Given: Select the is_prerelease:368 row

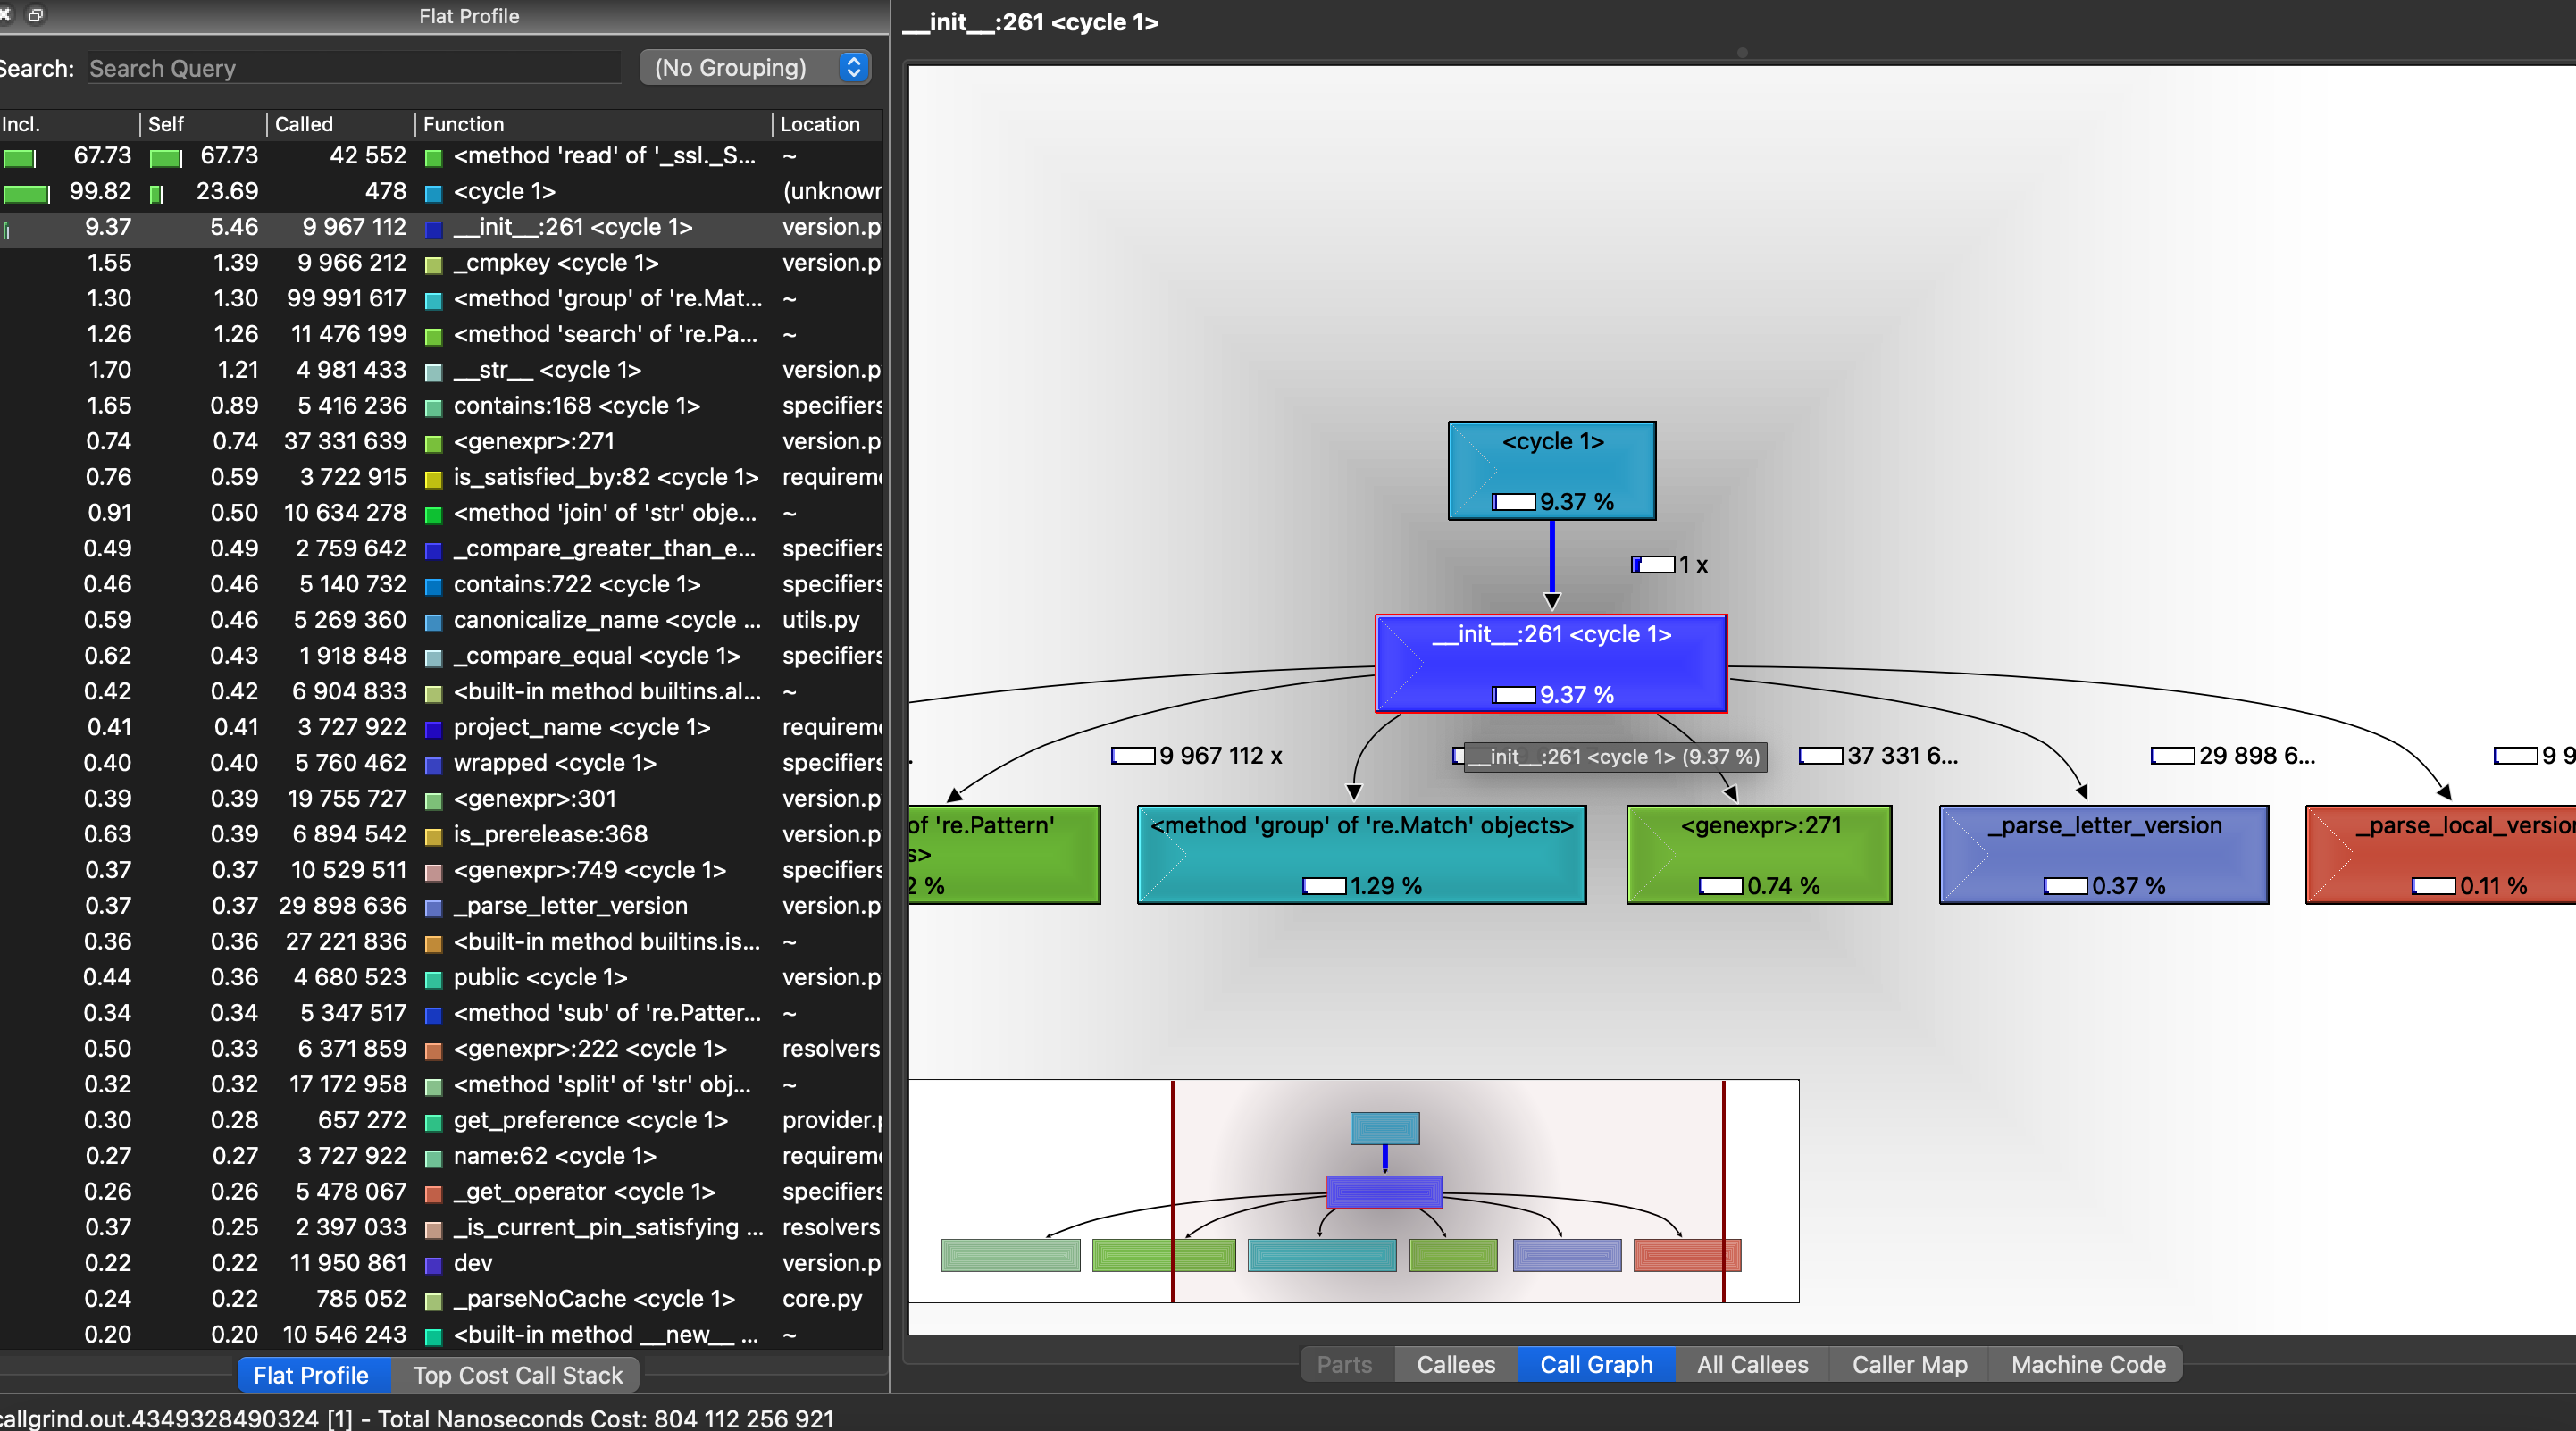Looking at the screenshot, I should 441,834.
